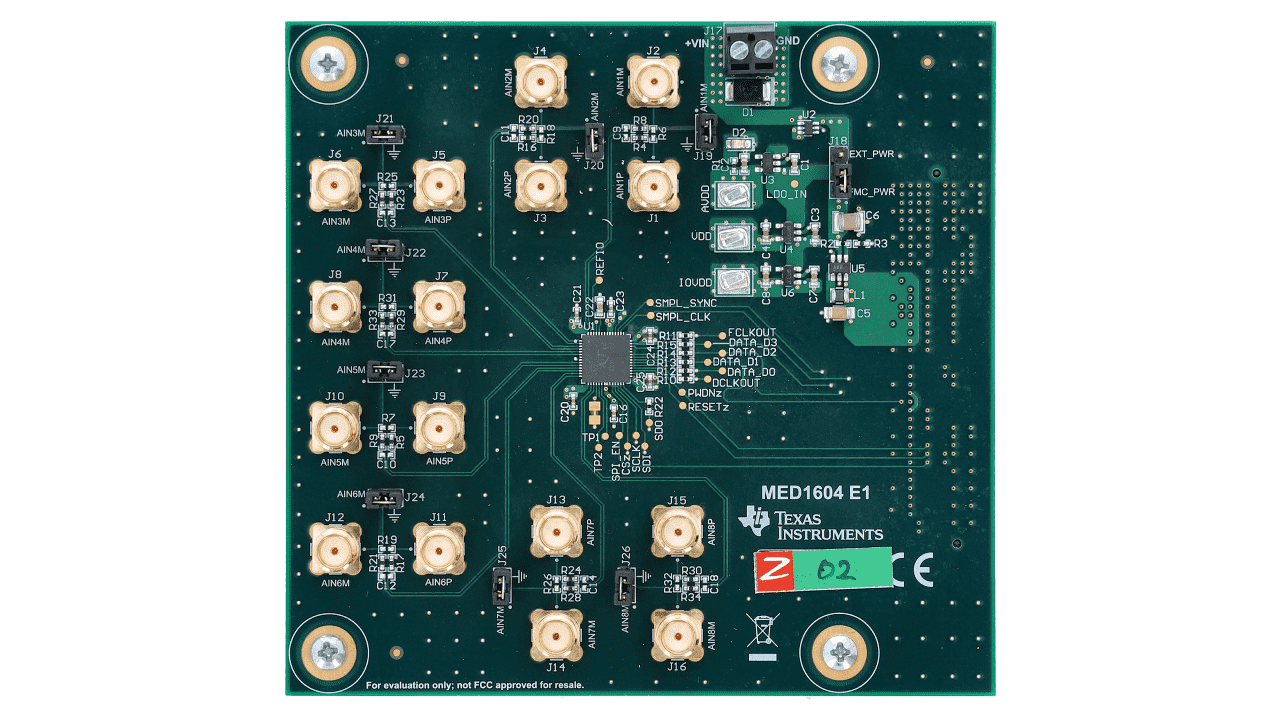Click the C6 capacitor

[849, 221]
